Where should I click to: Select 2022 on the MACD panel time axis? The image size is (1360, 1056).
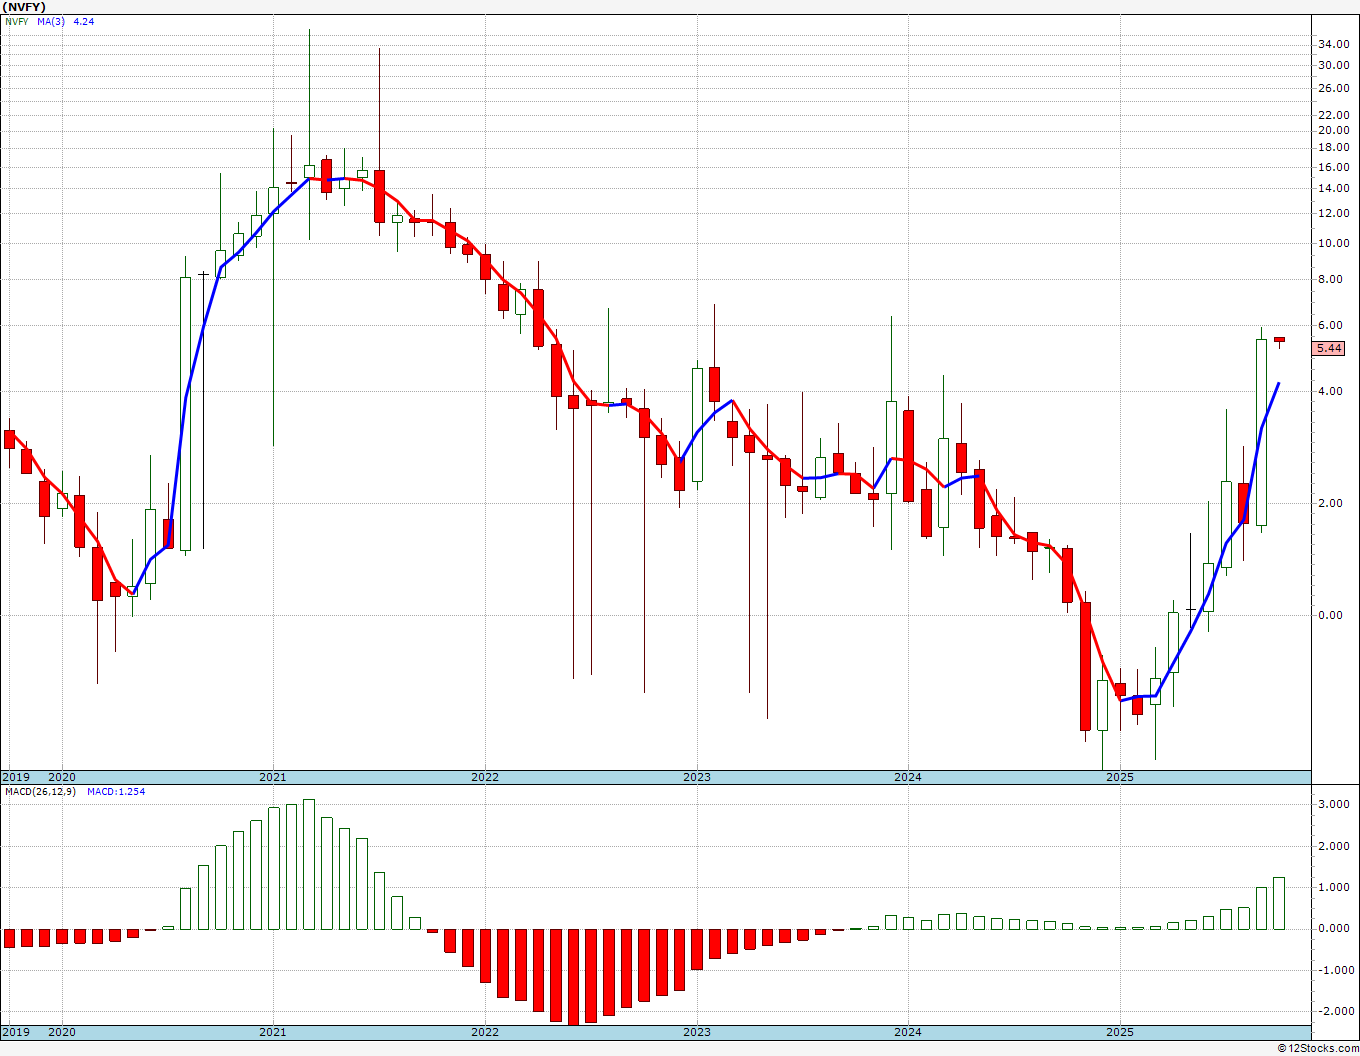[485, 1032]
